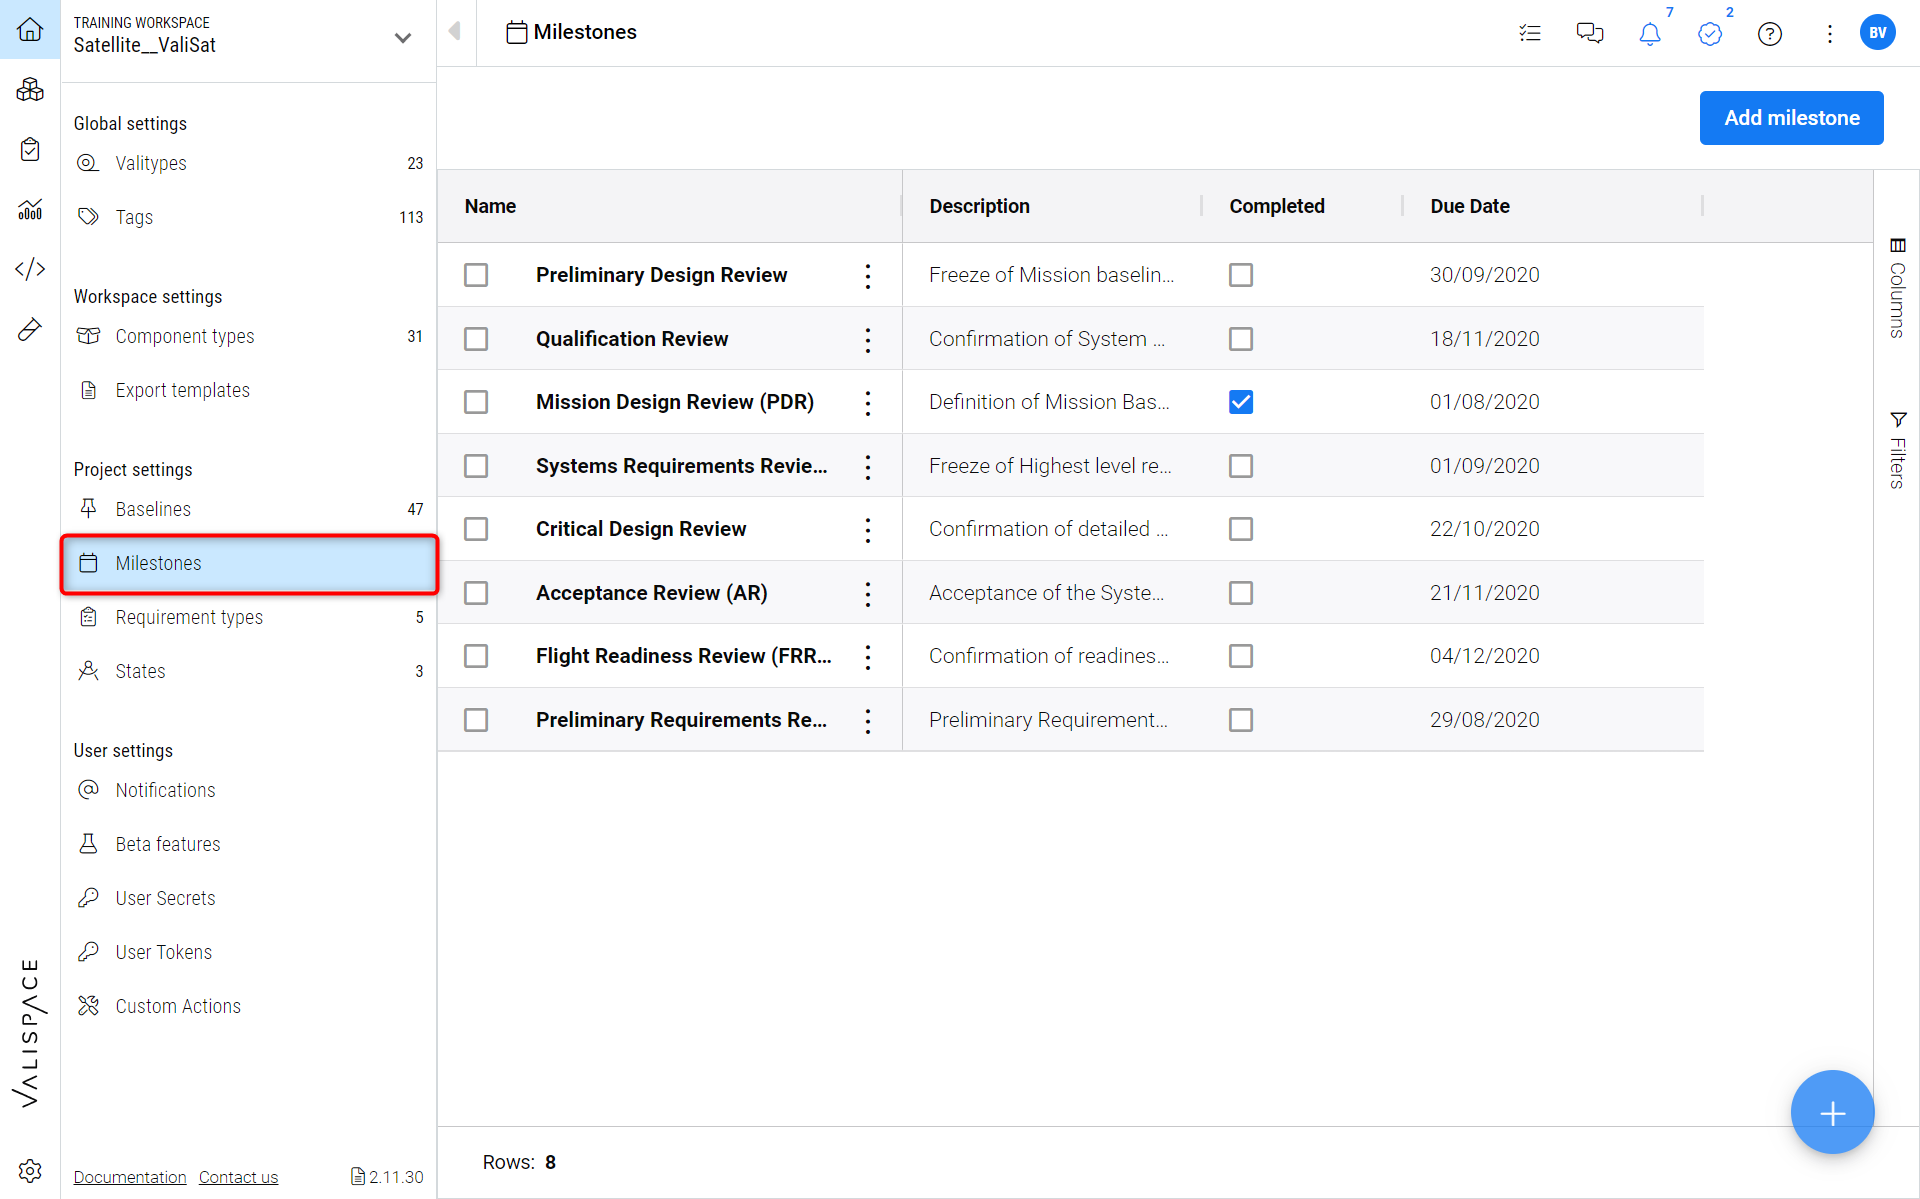This screenshot has width=1920, height=1199.
Task: Expand the Filters side panel
Action: (1897, 450)
